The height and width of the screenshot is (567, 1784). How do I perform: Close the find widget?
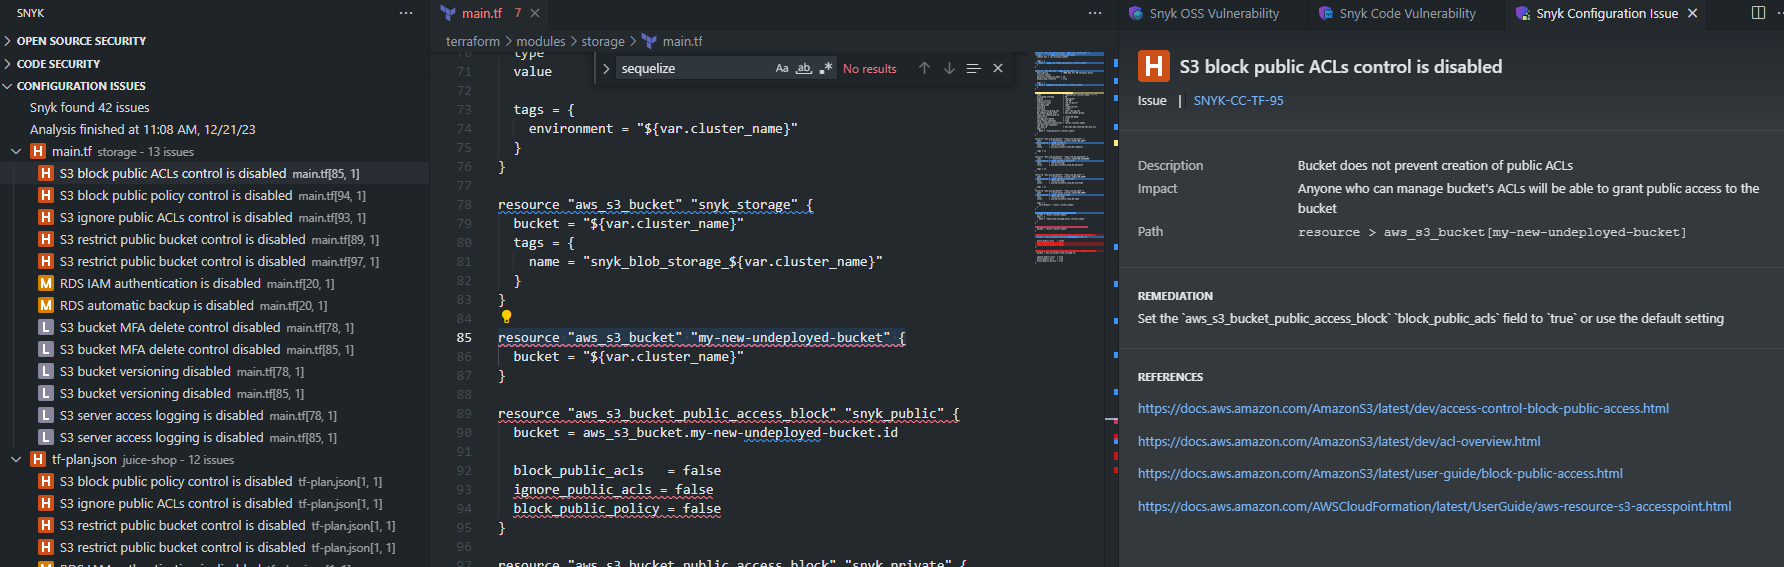coord(998,69)
